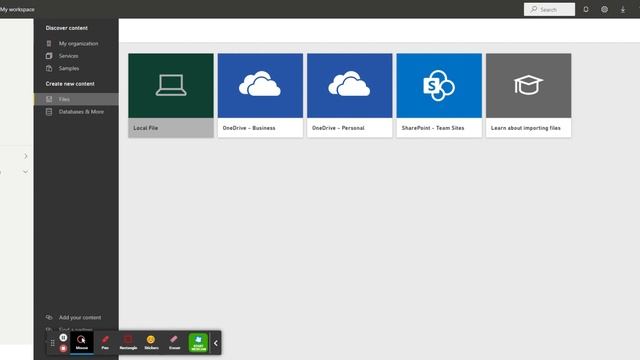
Task: Collapse the recorder toolbar with left chevron
Action: pyautogui.click(x=216, y=343)
